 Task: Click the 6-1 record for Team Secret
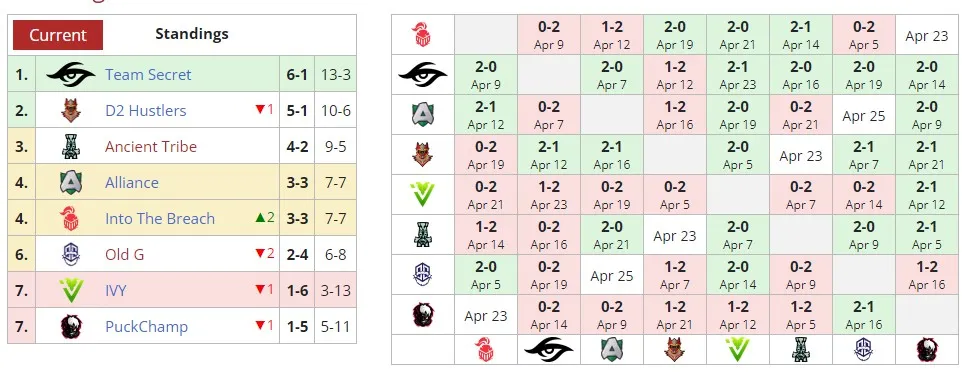[x=297, y=74]
